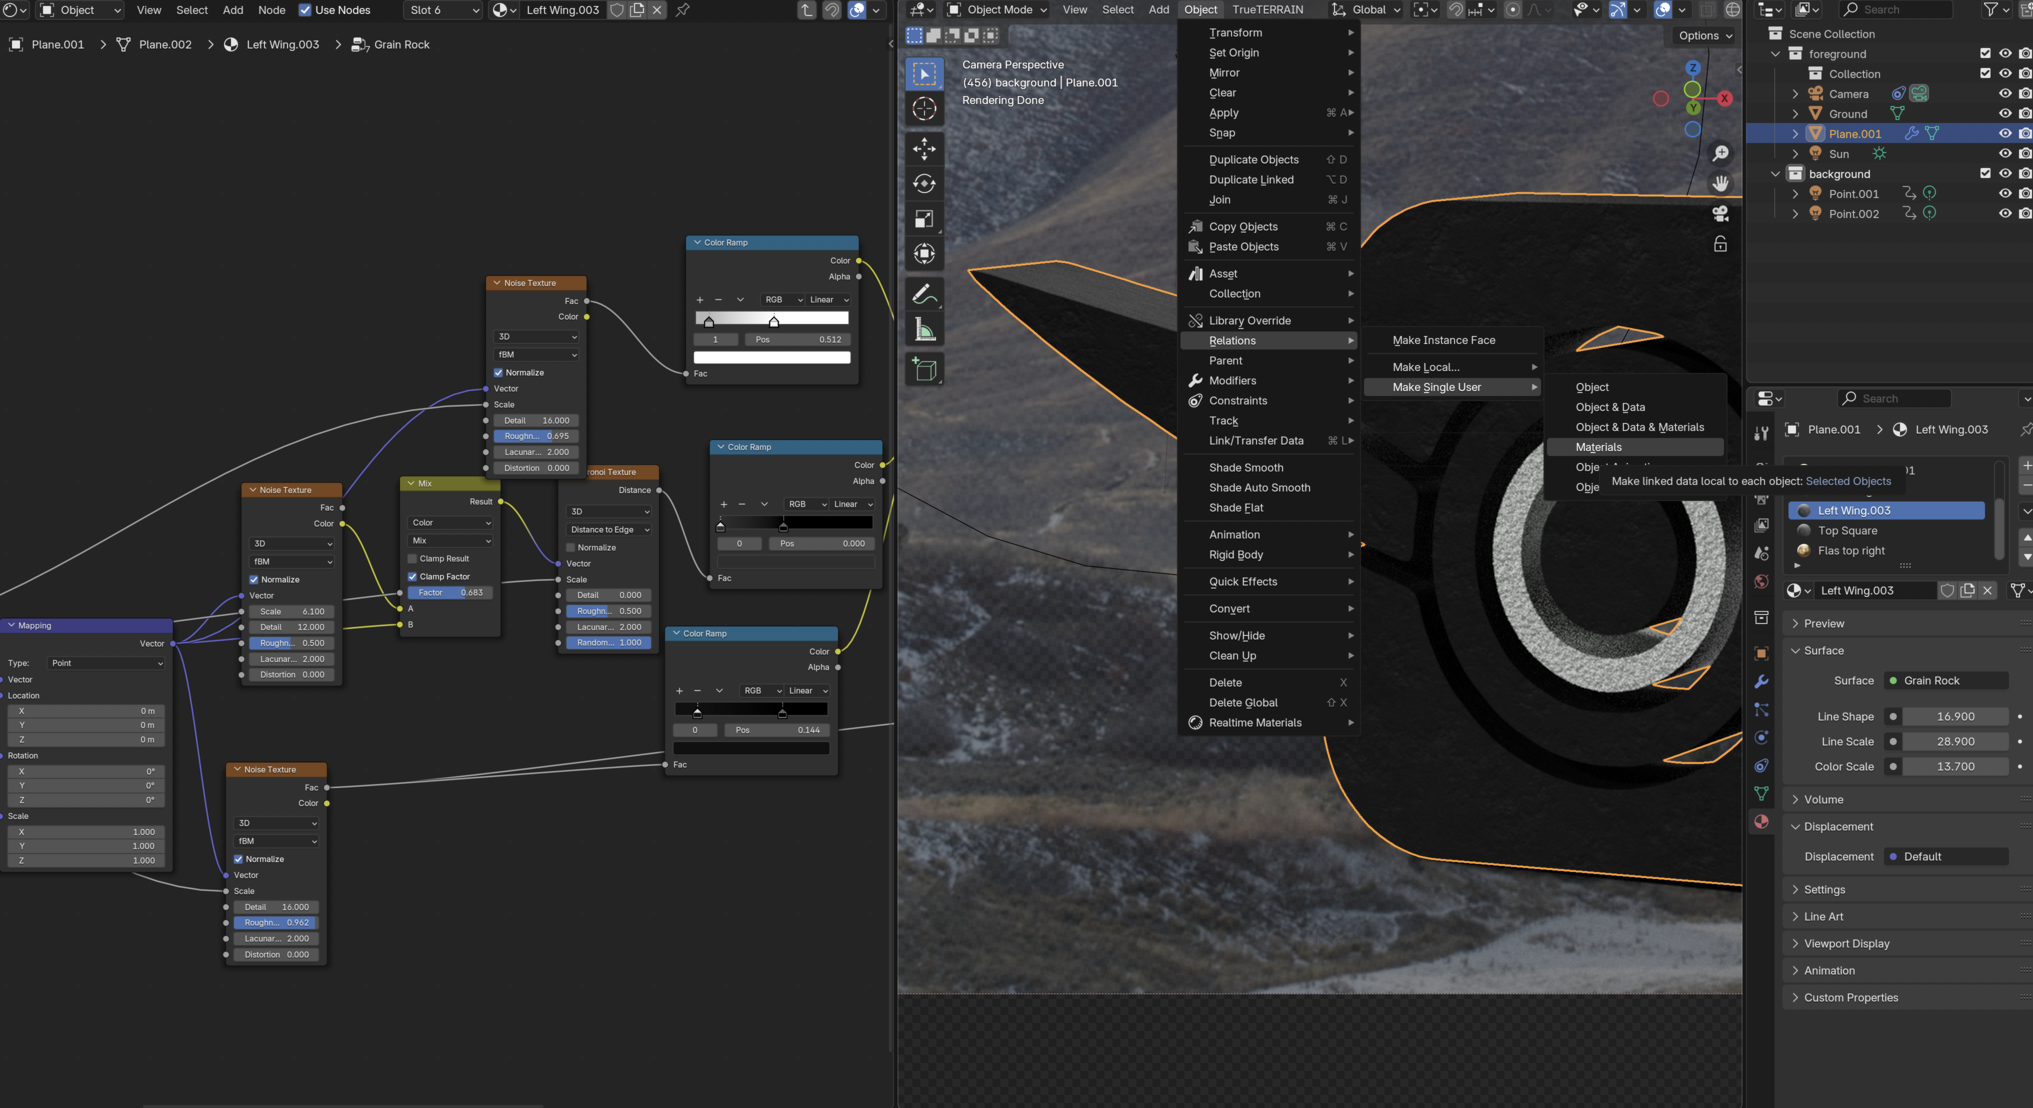Screen dimensions: 2033x1108
Task: Click Make Instance Face in Relations submenu
Action: coord(1453,340)
